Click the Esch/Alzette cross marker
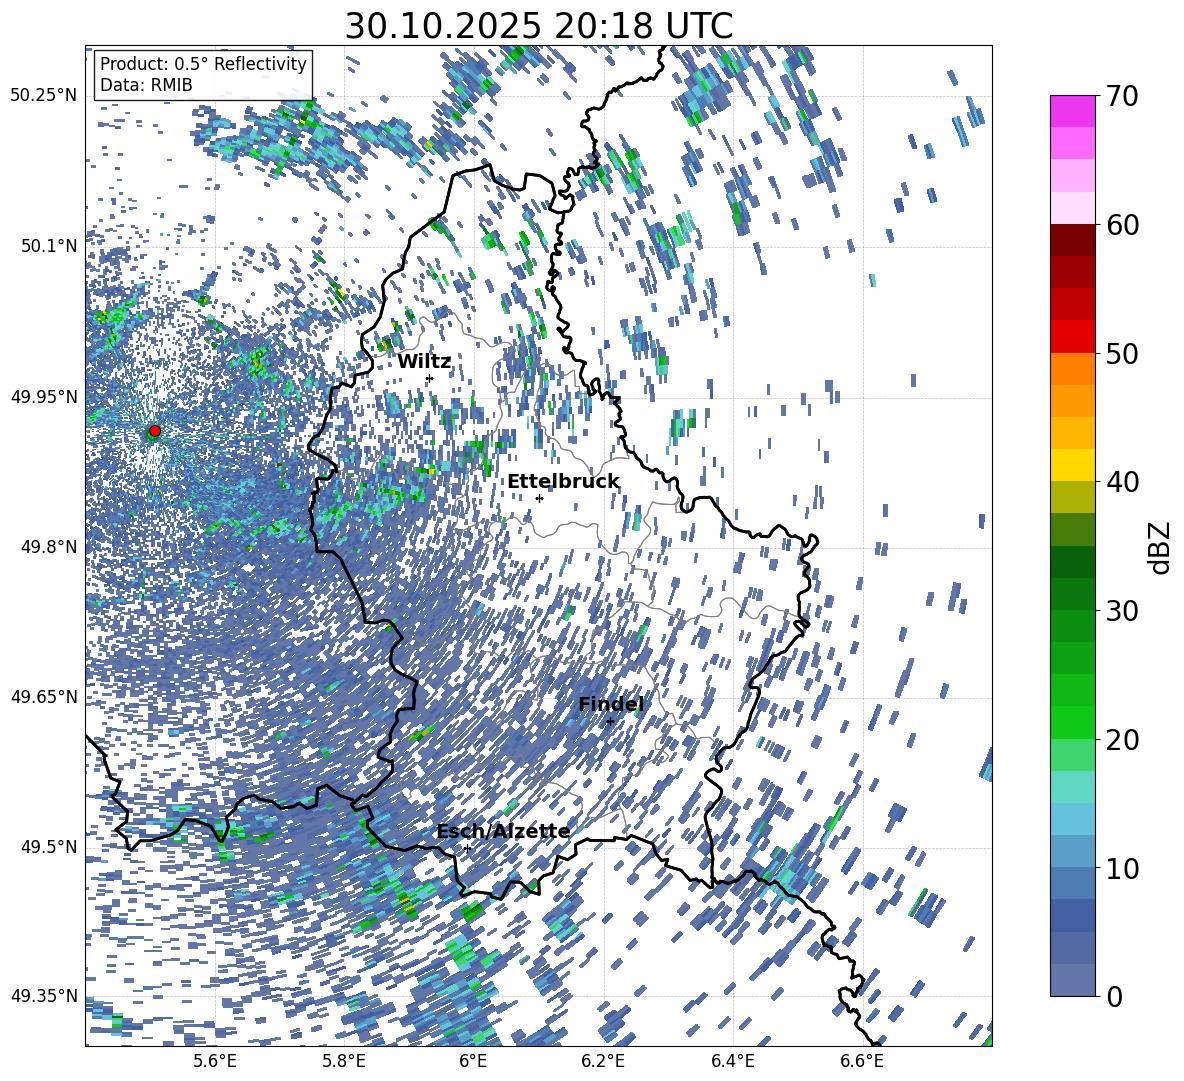The image size is (1184, 1081). pyautogui.click(x=467, y=848)
